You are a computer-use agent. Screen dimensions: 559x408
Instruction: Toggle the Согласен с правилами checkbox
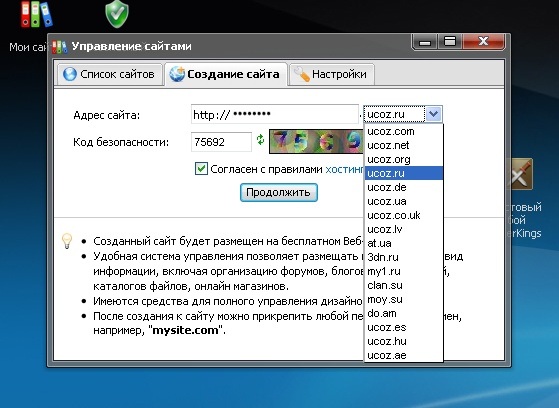[x=201, y=168]
